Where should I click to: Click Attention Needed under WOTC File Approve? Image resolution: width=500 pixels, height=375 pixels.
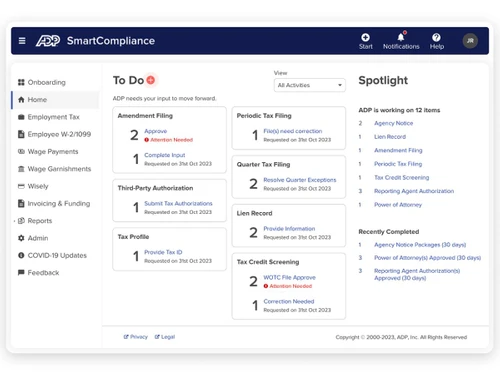pos(291,286)
